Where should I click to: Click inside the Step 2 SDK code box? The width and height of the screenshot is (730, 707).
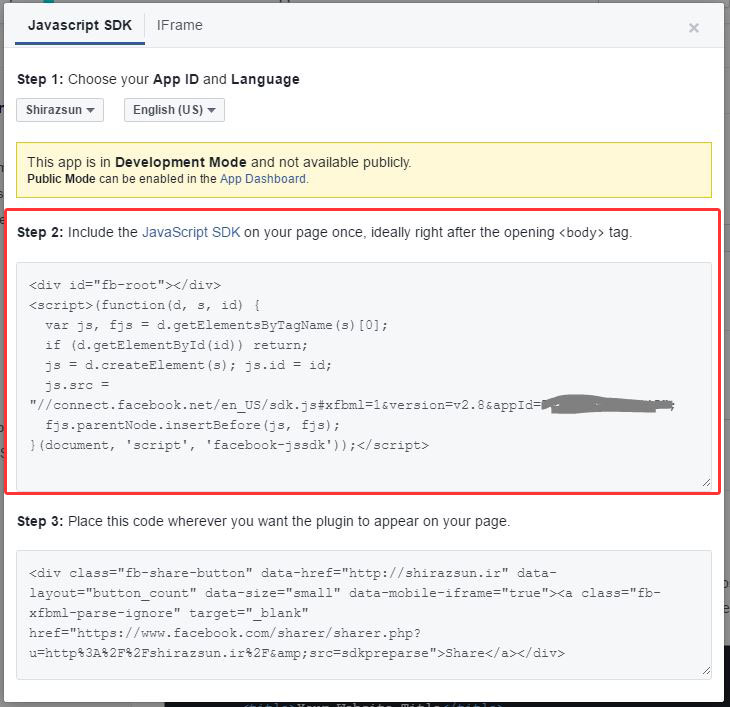pyautogui.click(x=364, y=376)
